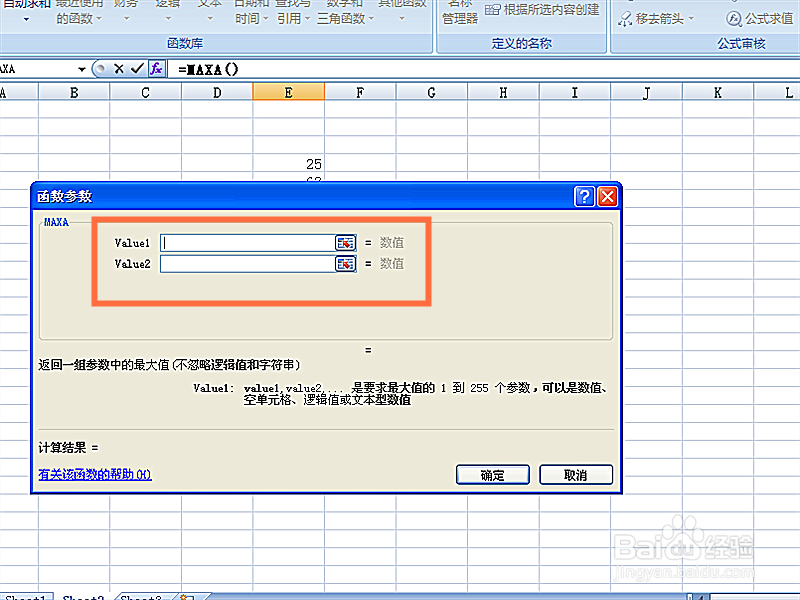The height and width of the screenshot is (600, 800).
Task: Select column B header
Action: click(74, 92)
